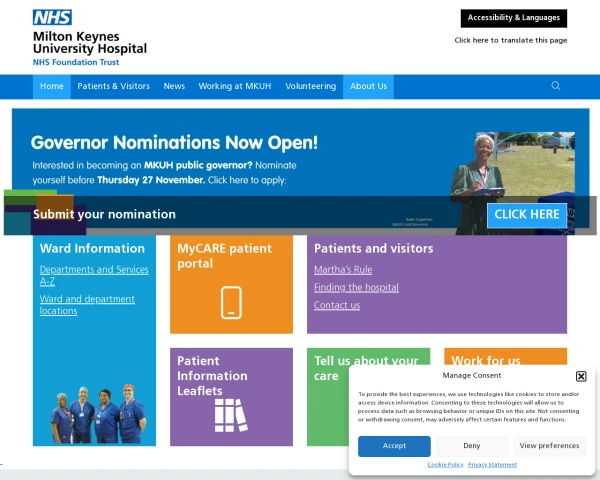Screen dimensions: 600x480
Task: Open the Privacy Statement link
Action: point(492,464)
